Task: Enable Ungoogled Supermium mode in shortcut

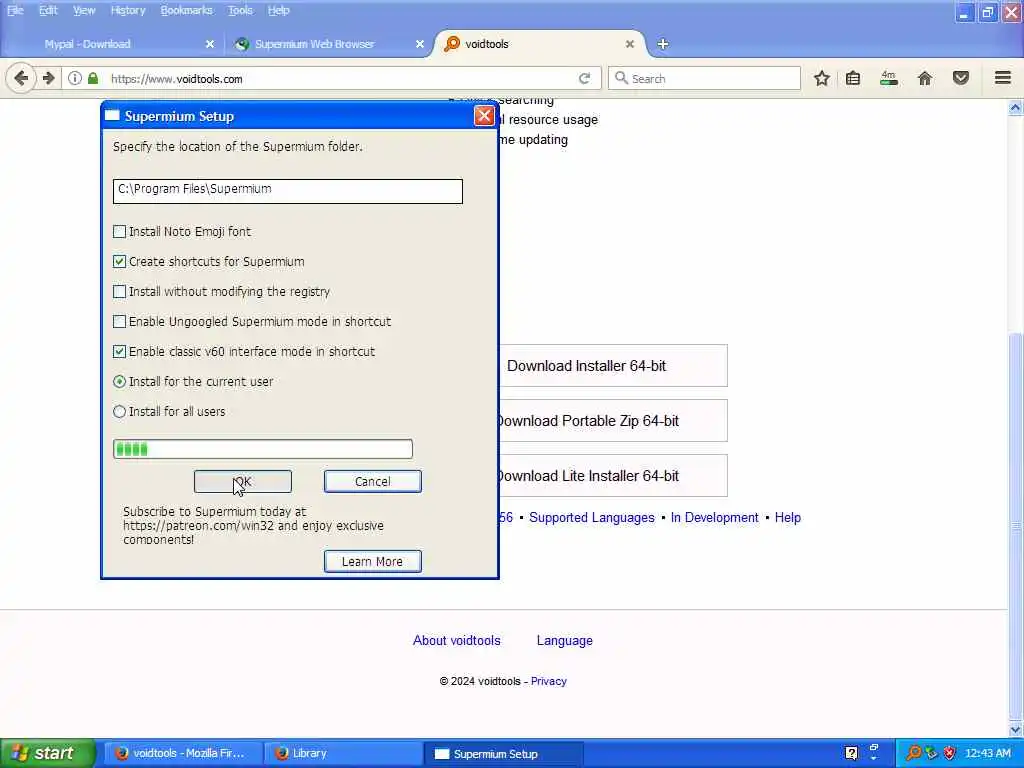Action: point(120,322)
